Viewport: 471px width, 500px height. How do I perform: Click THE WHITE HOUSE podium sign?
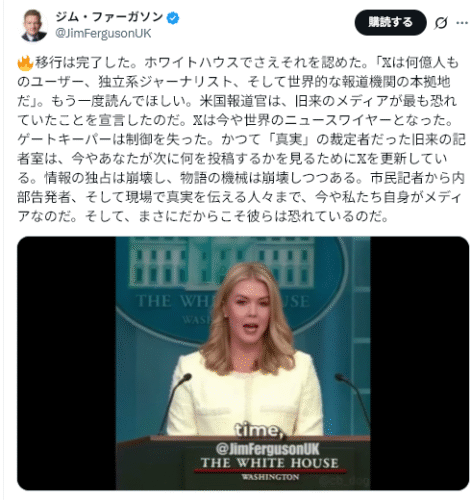coord(270,463)
